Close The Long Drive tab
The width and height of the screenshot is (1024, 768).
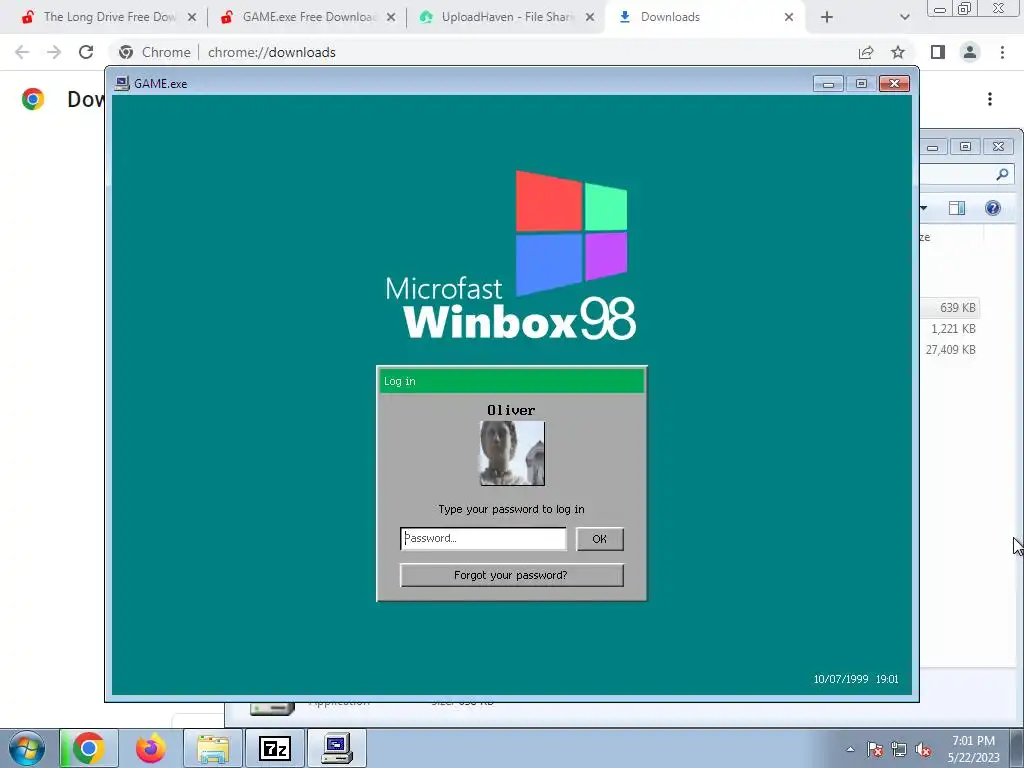(192, 18)
